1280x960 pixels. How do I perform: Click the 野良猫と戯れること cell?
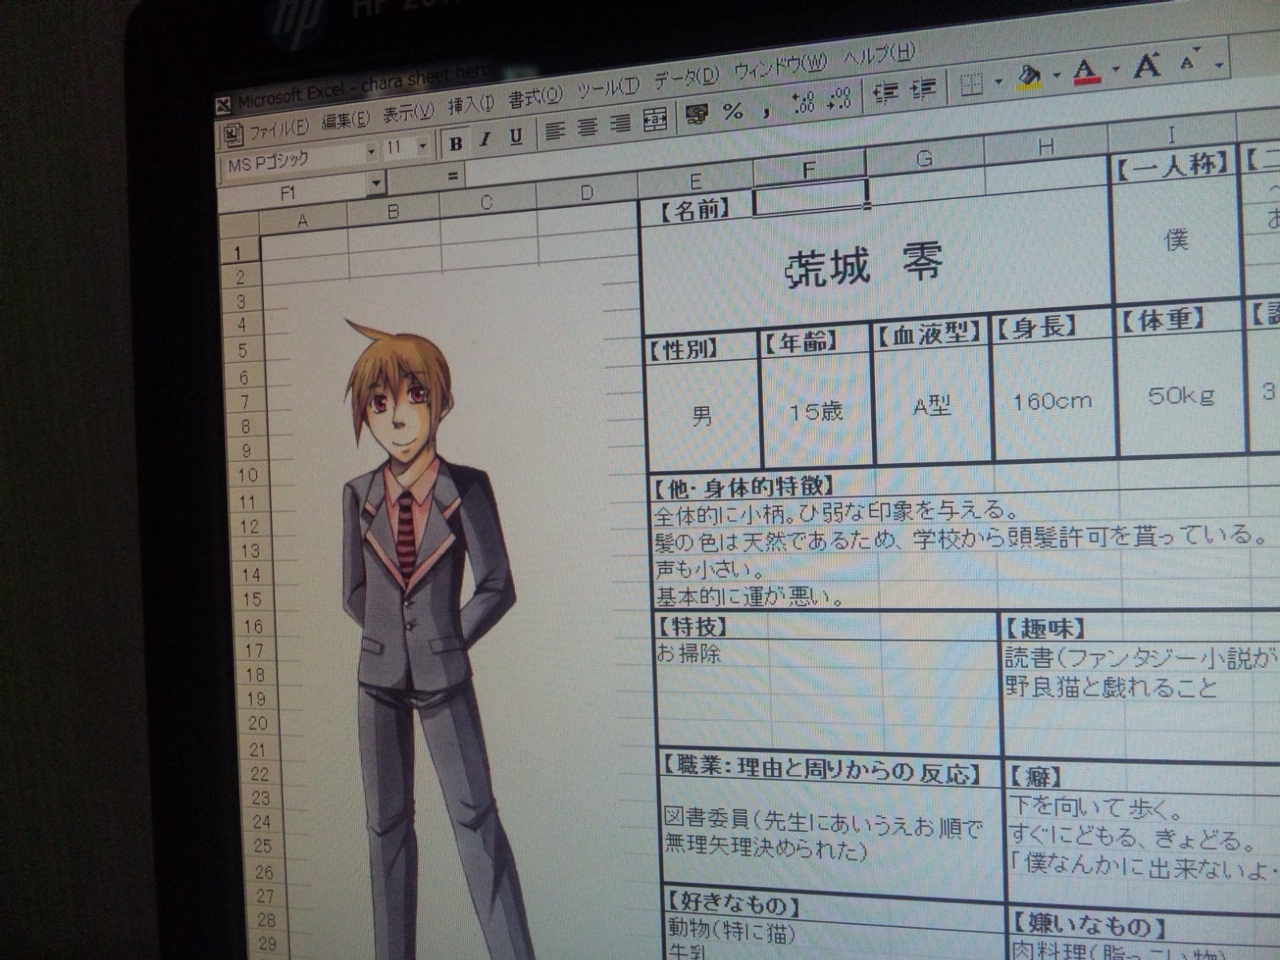click(1112, 688)
